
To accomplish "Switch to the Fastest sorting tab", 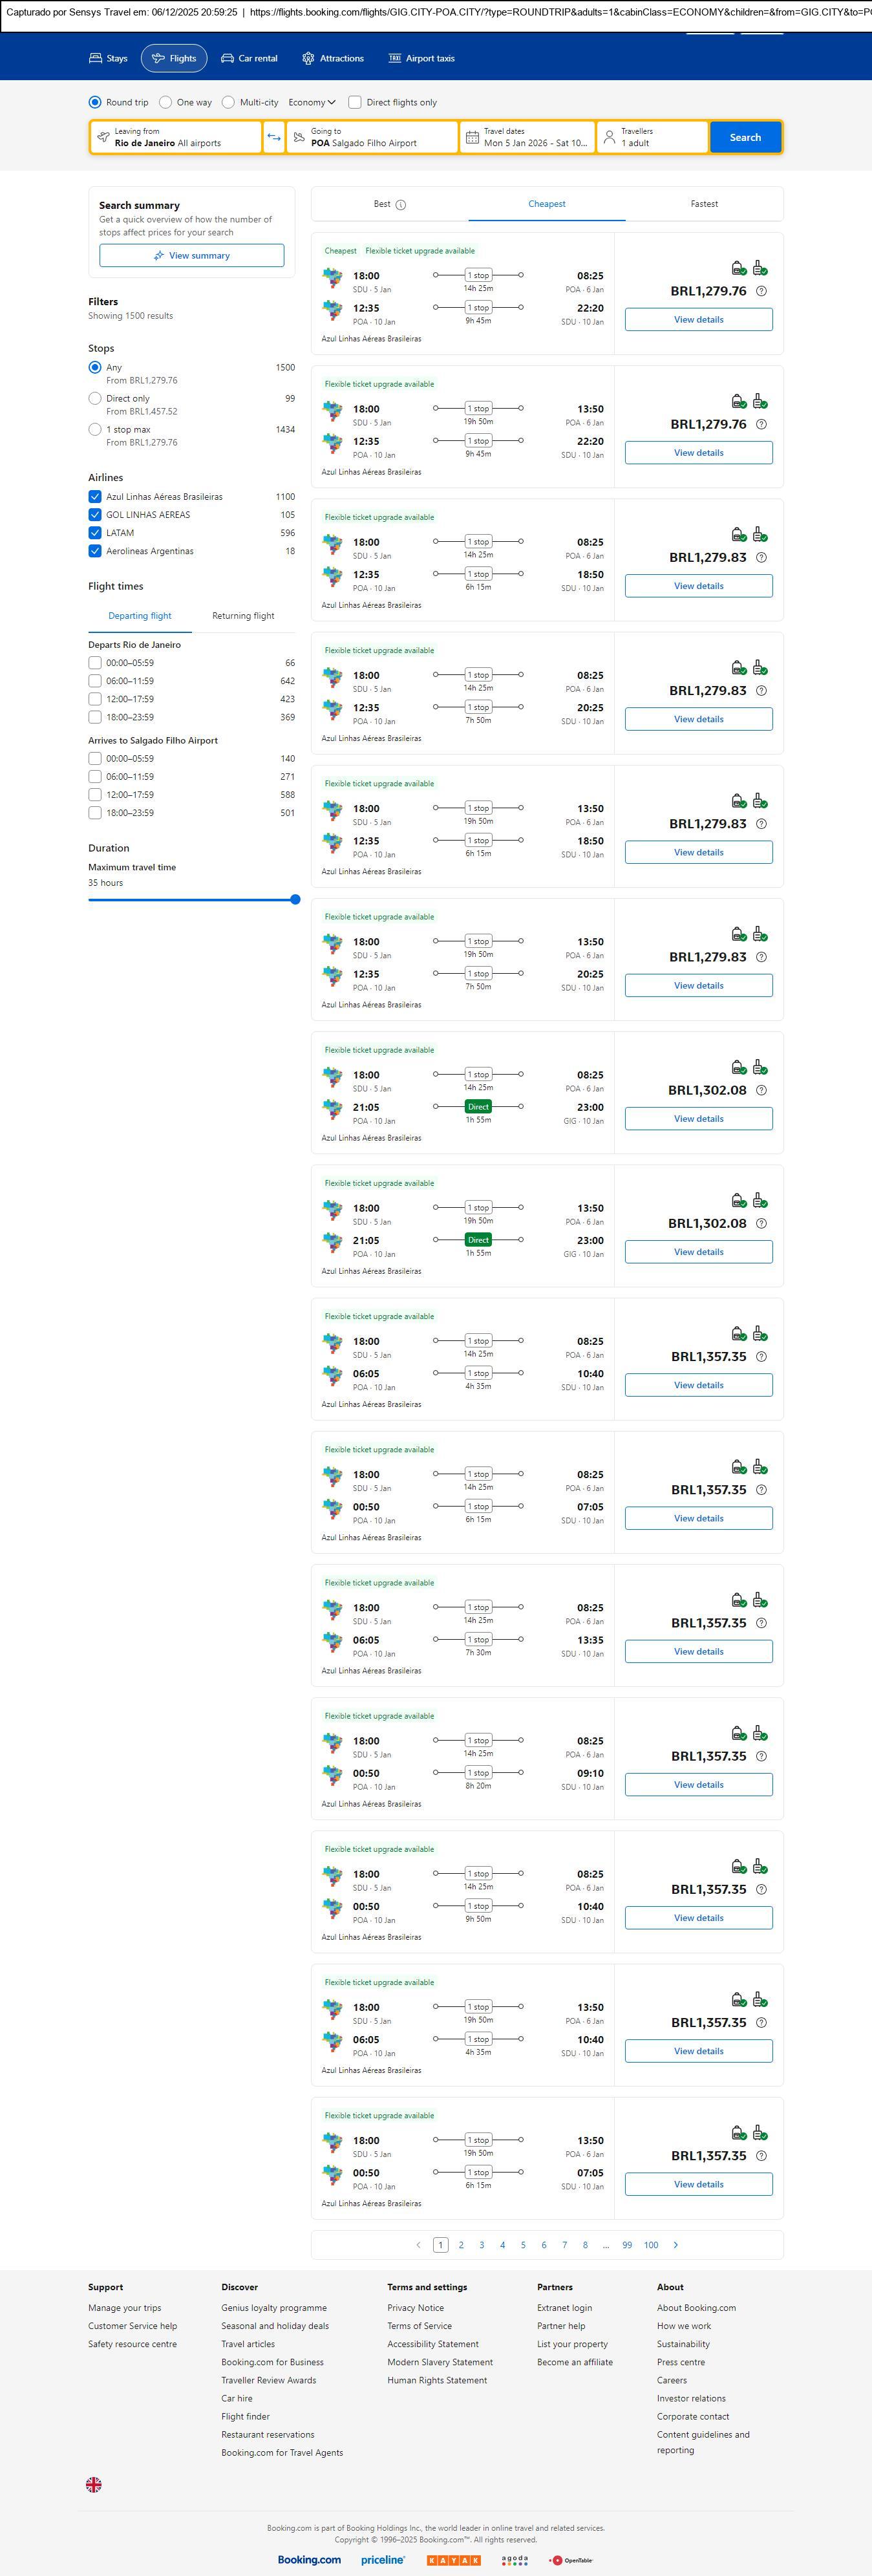I will pos(704,204).
